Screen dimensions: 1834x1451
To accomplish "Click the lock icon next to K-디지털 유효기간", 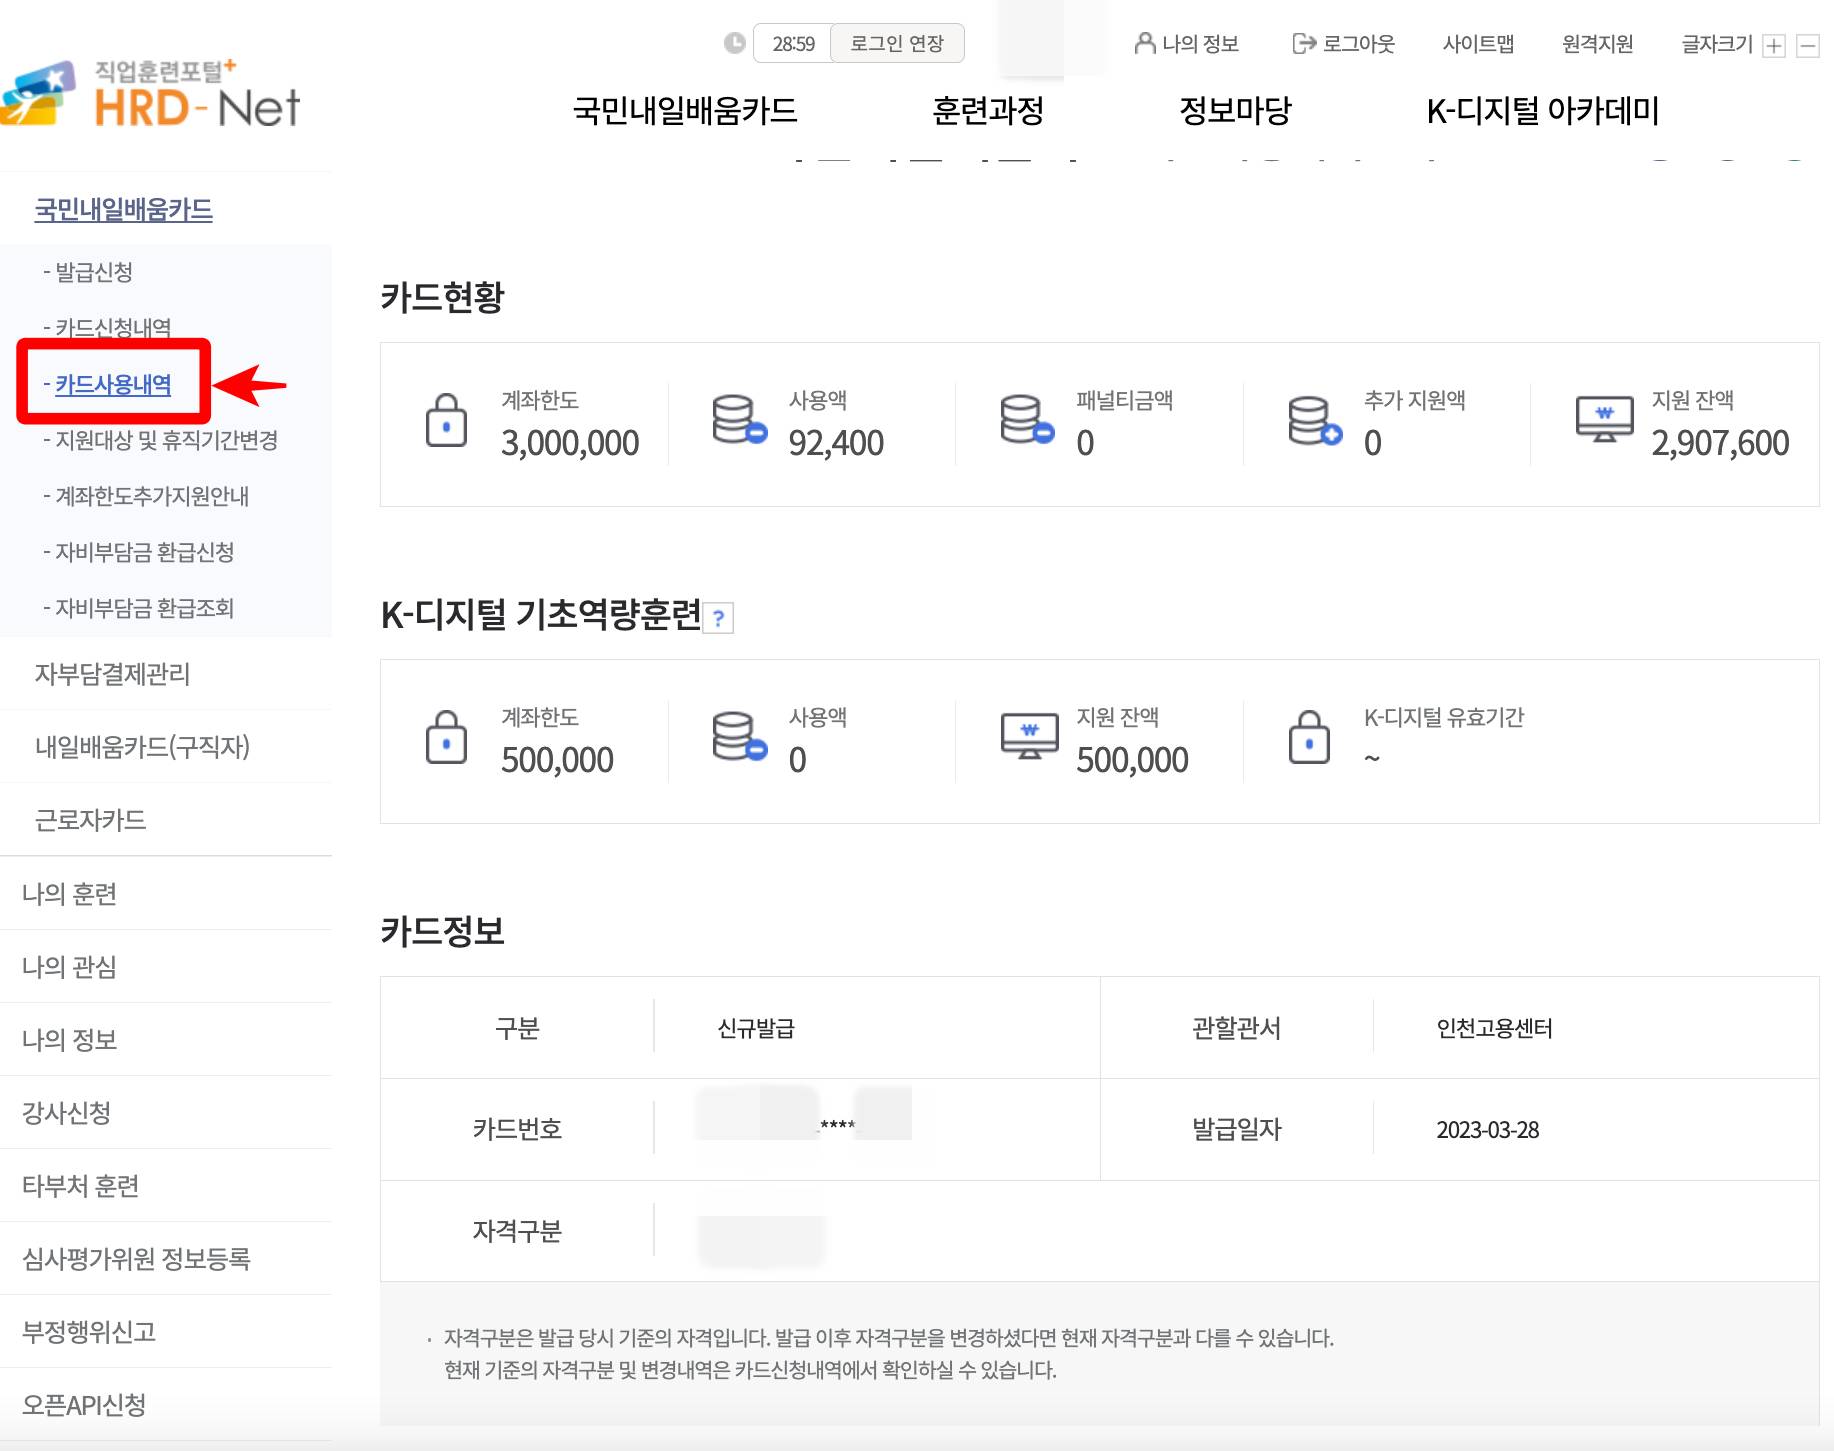I will (x=1307, y=737).
